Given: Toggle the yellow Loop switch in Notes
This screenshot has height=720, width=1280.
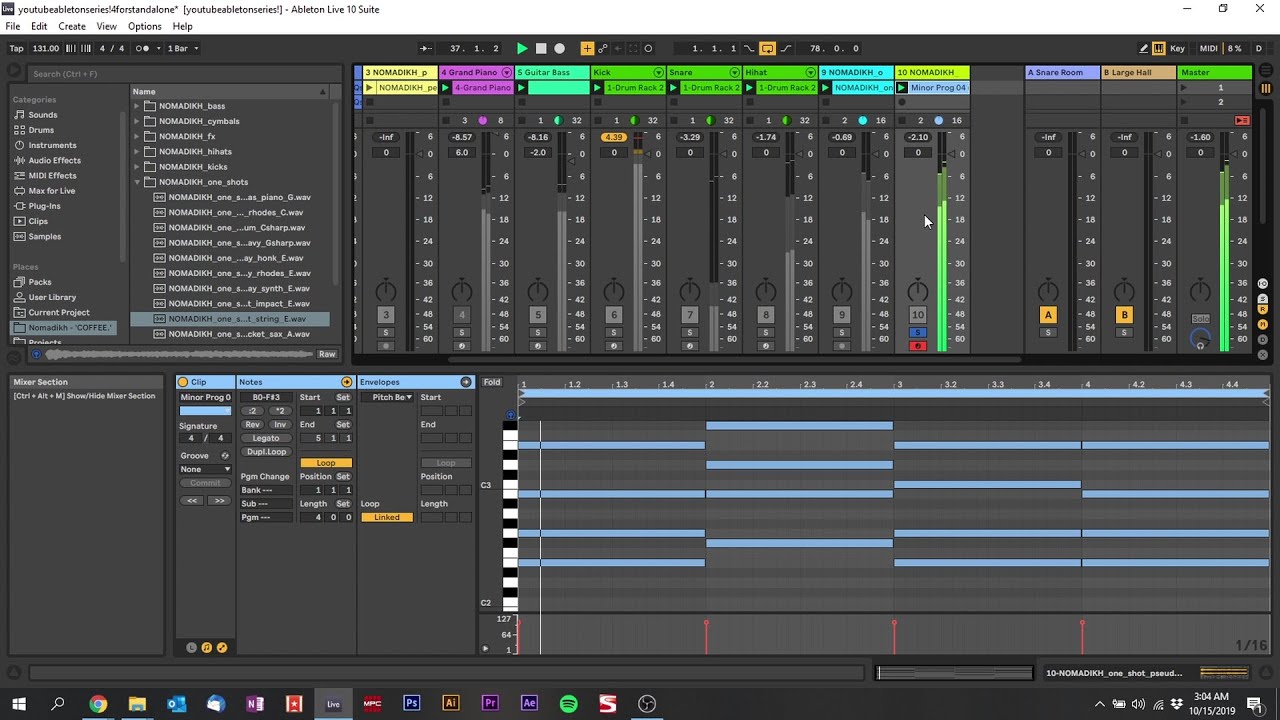Looking at the screenshot, I should 326,463.
